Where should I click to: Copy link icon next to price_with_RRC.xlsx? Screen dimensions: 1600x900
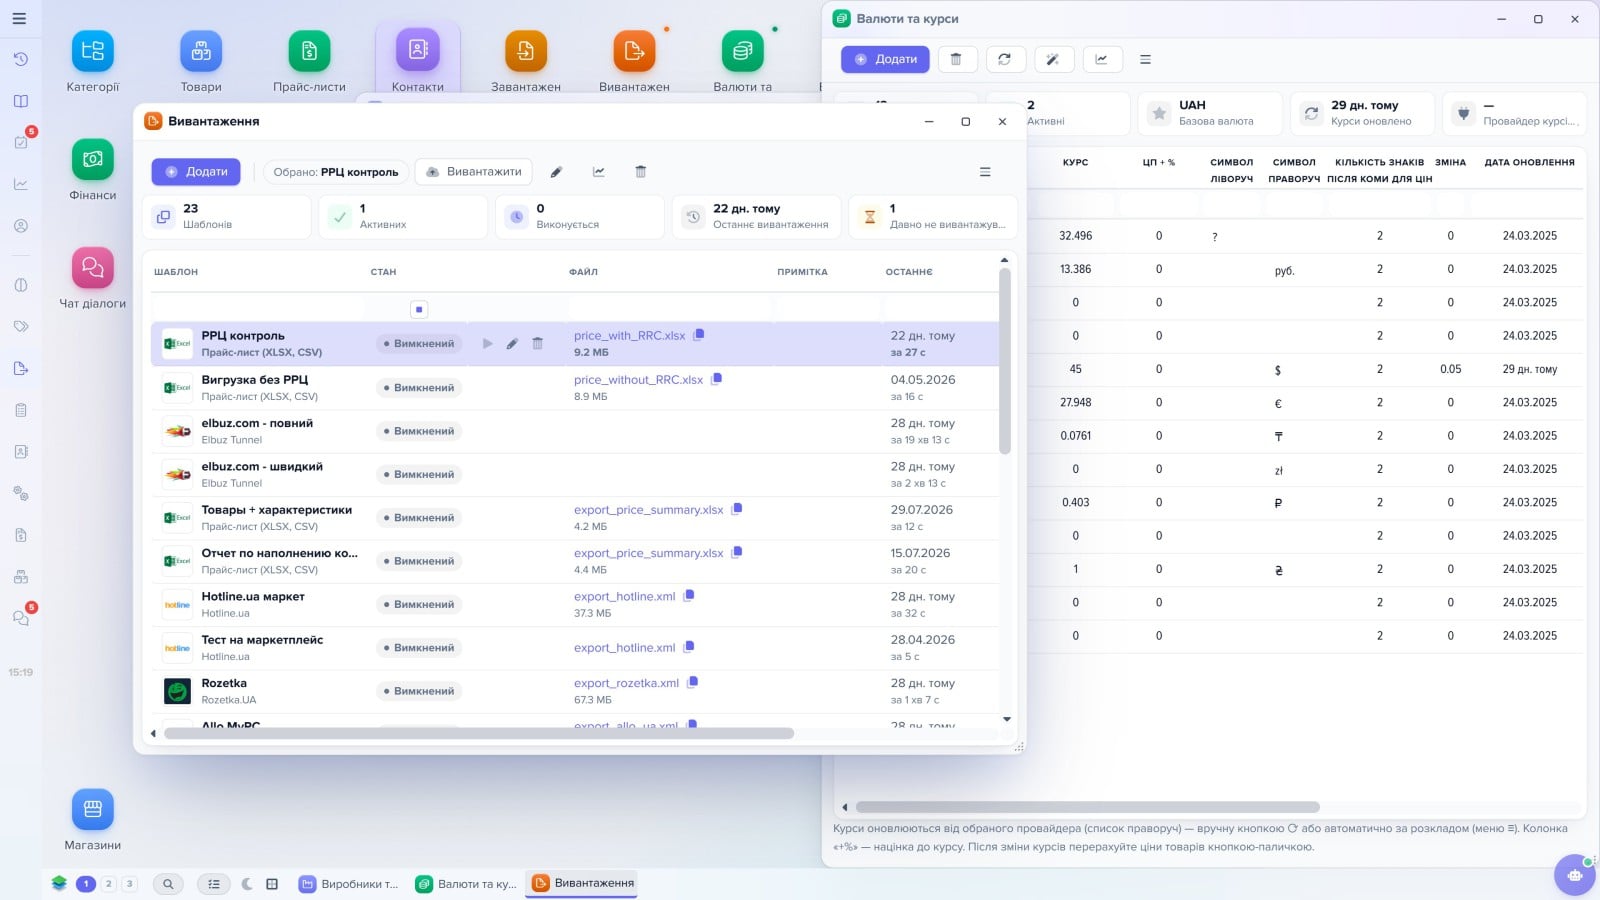click(x=699, y=335)
